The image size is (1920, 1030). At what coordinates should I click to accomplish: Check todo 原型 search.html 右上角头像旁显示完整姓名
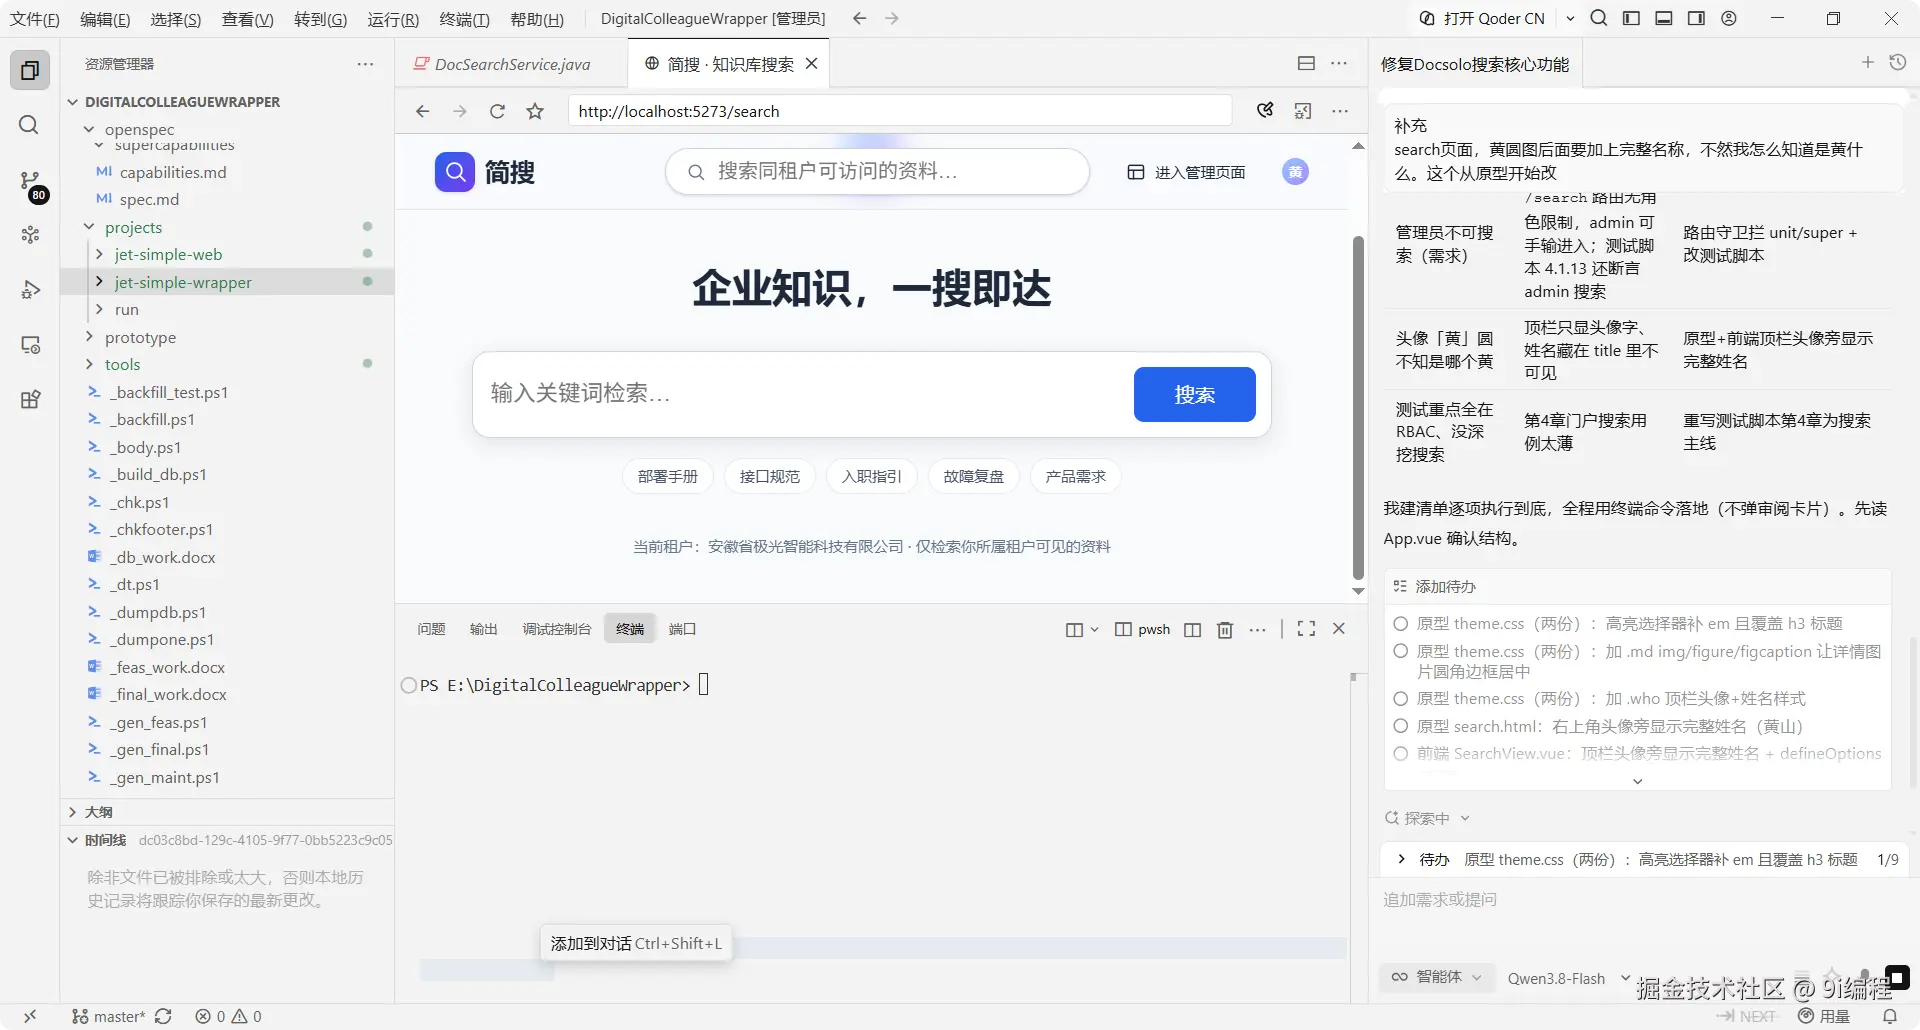click(x=1400, y=726)
